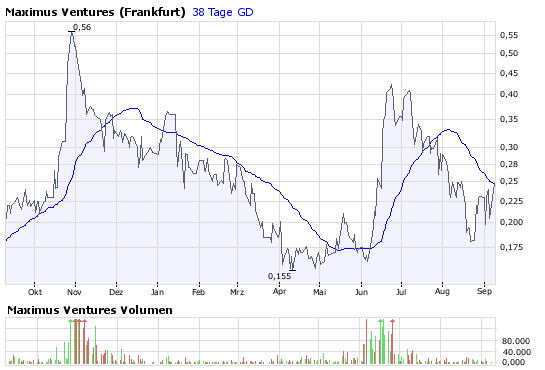Click the 40.000 volume axis label
The height and width of the screenshot is (370, 545).
[x=516, y=352]
